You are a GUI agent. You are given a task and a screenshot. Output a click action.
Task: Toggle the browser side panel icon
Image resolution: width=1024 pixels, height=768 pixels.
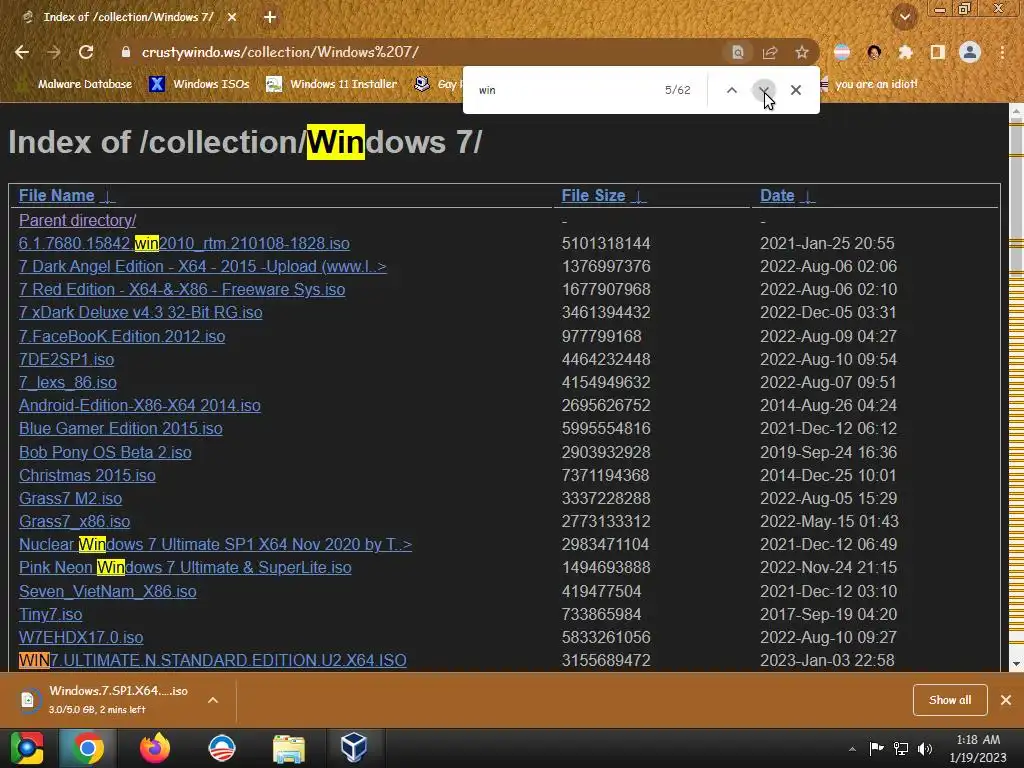tap(937, 52)
